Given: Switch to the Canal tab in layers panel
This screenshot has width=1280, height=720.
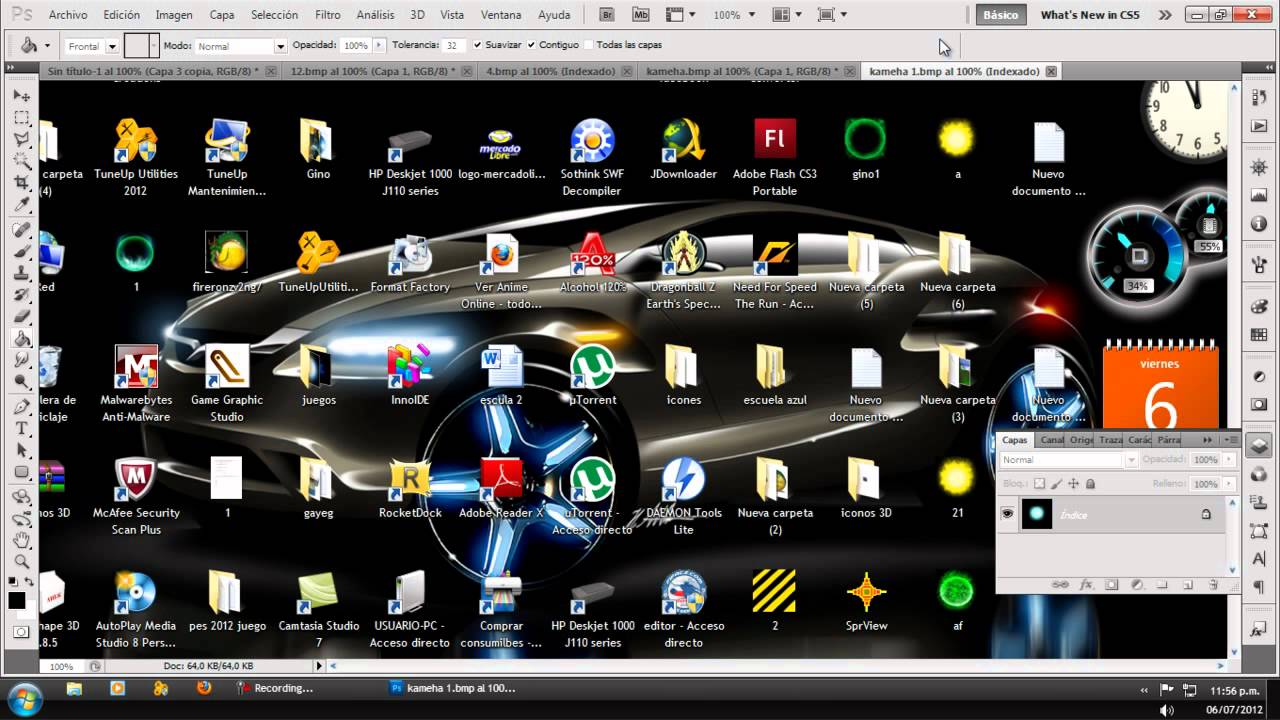Looking at the screenshot, I should tap(1052, 440).
